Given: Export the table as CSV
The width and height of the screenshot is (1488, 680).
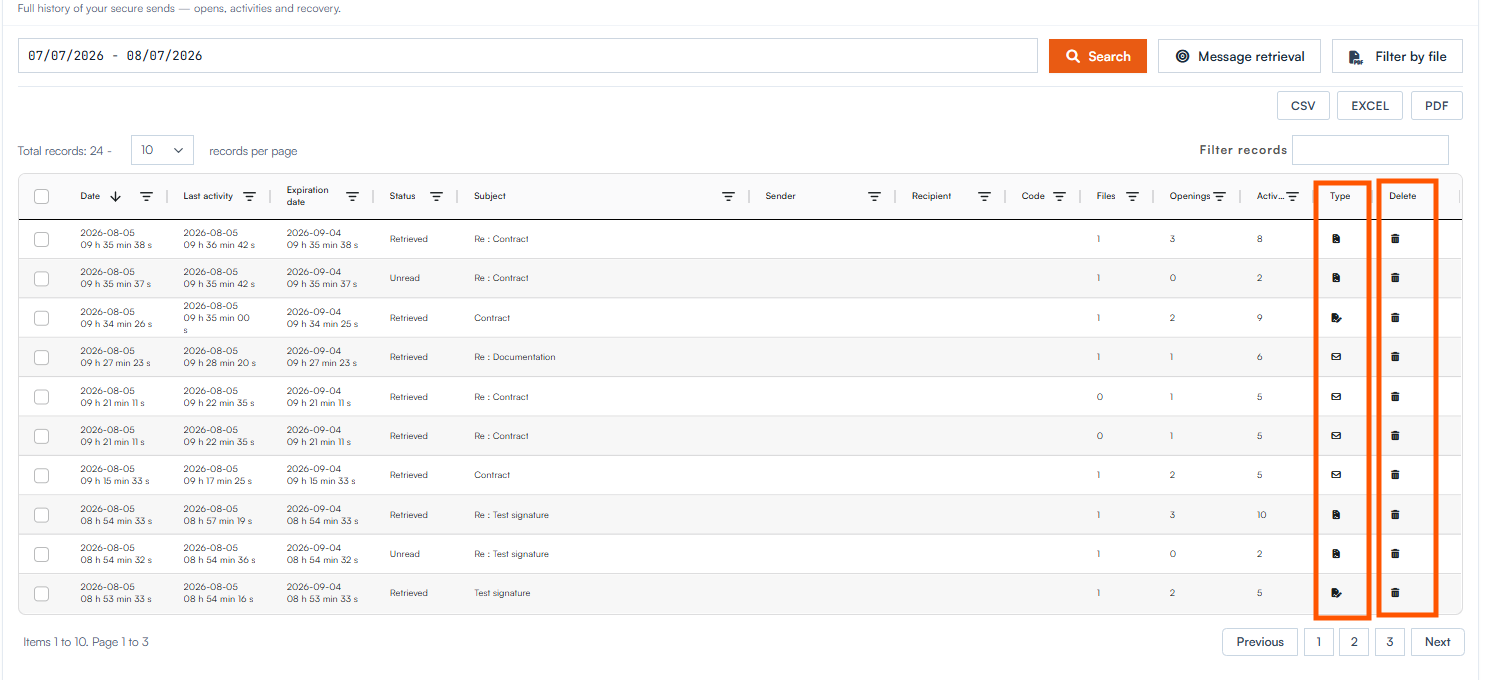Looking at the screenshot, I should tap(1303, 106).
